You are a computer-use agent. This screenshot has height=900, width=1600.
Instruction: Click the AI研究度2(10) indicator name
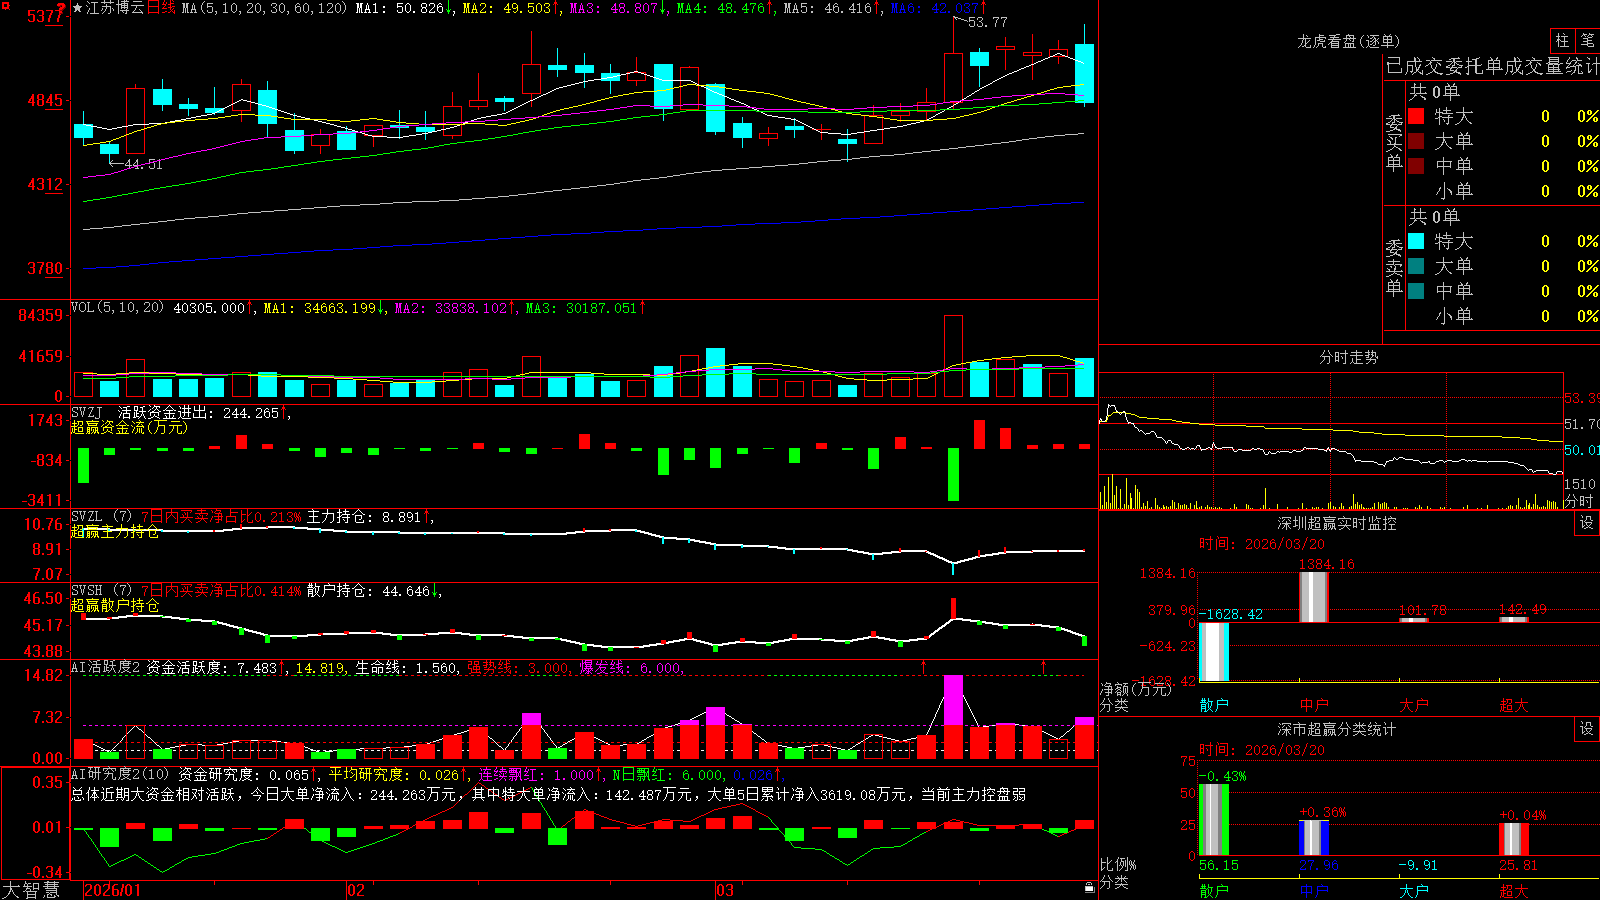click(x=120, y=774)
